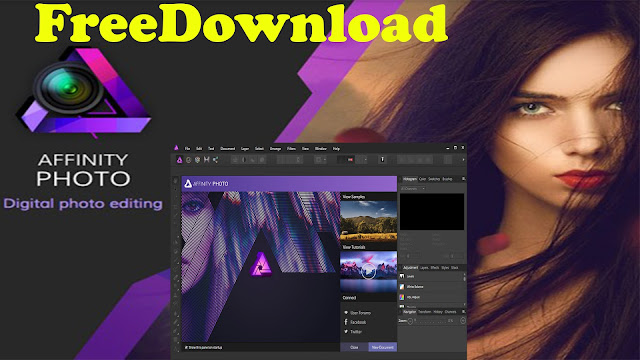
Task: Open the Arrange menu
Action: 275,149
